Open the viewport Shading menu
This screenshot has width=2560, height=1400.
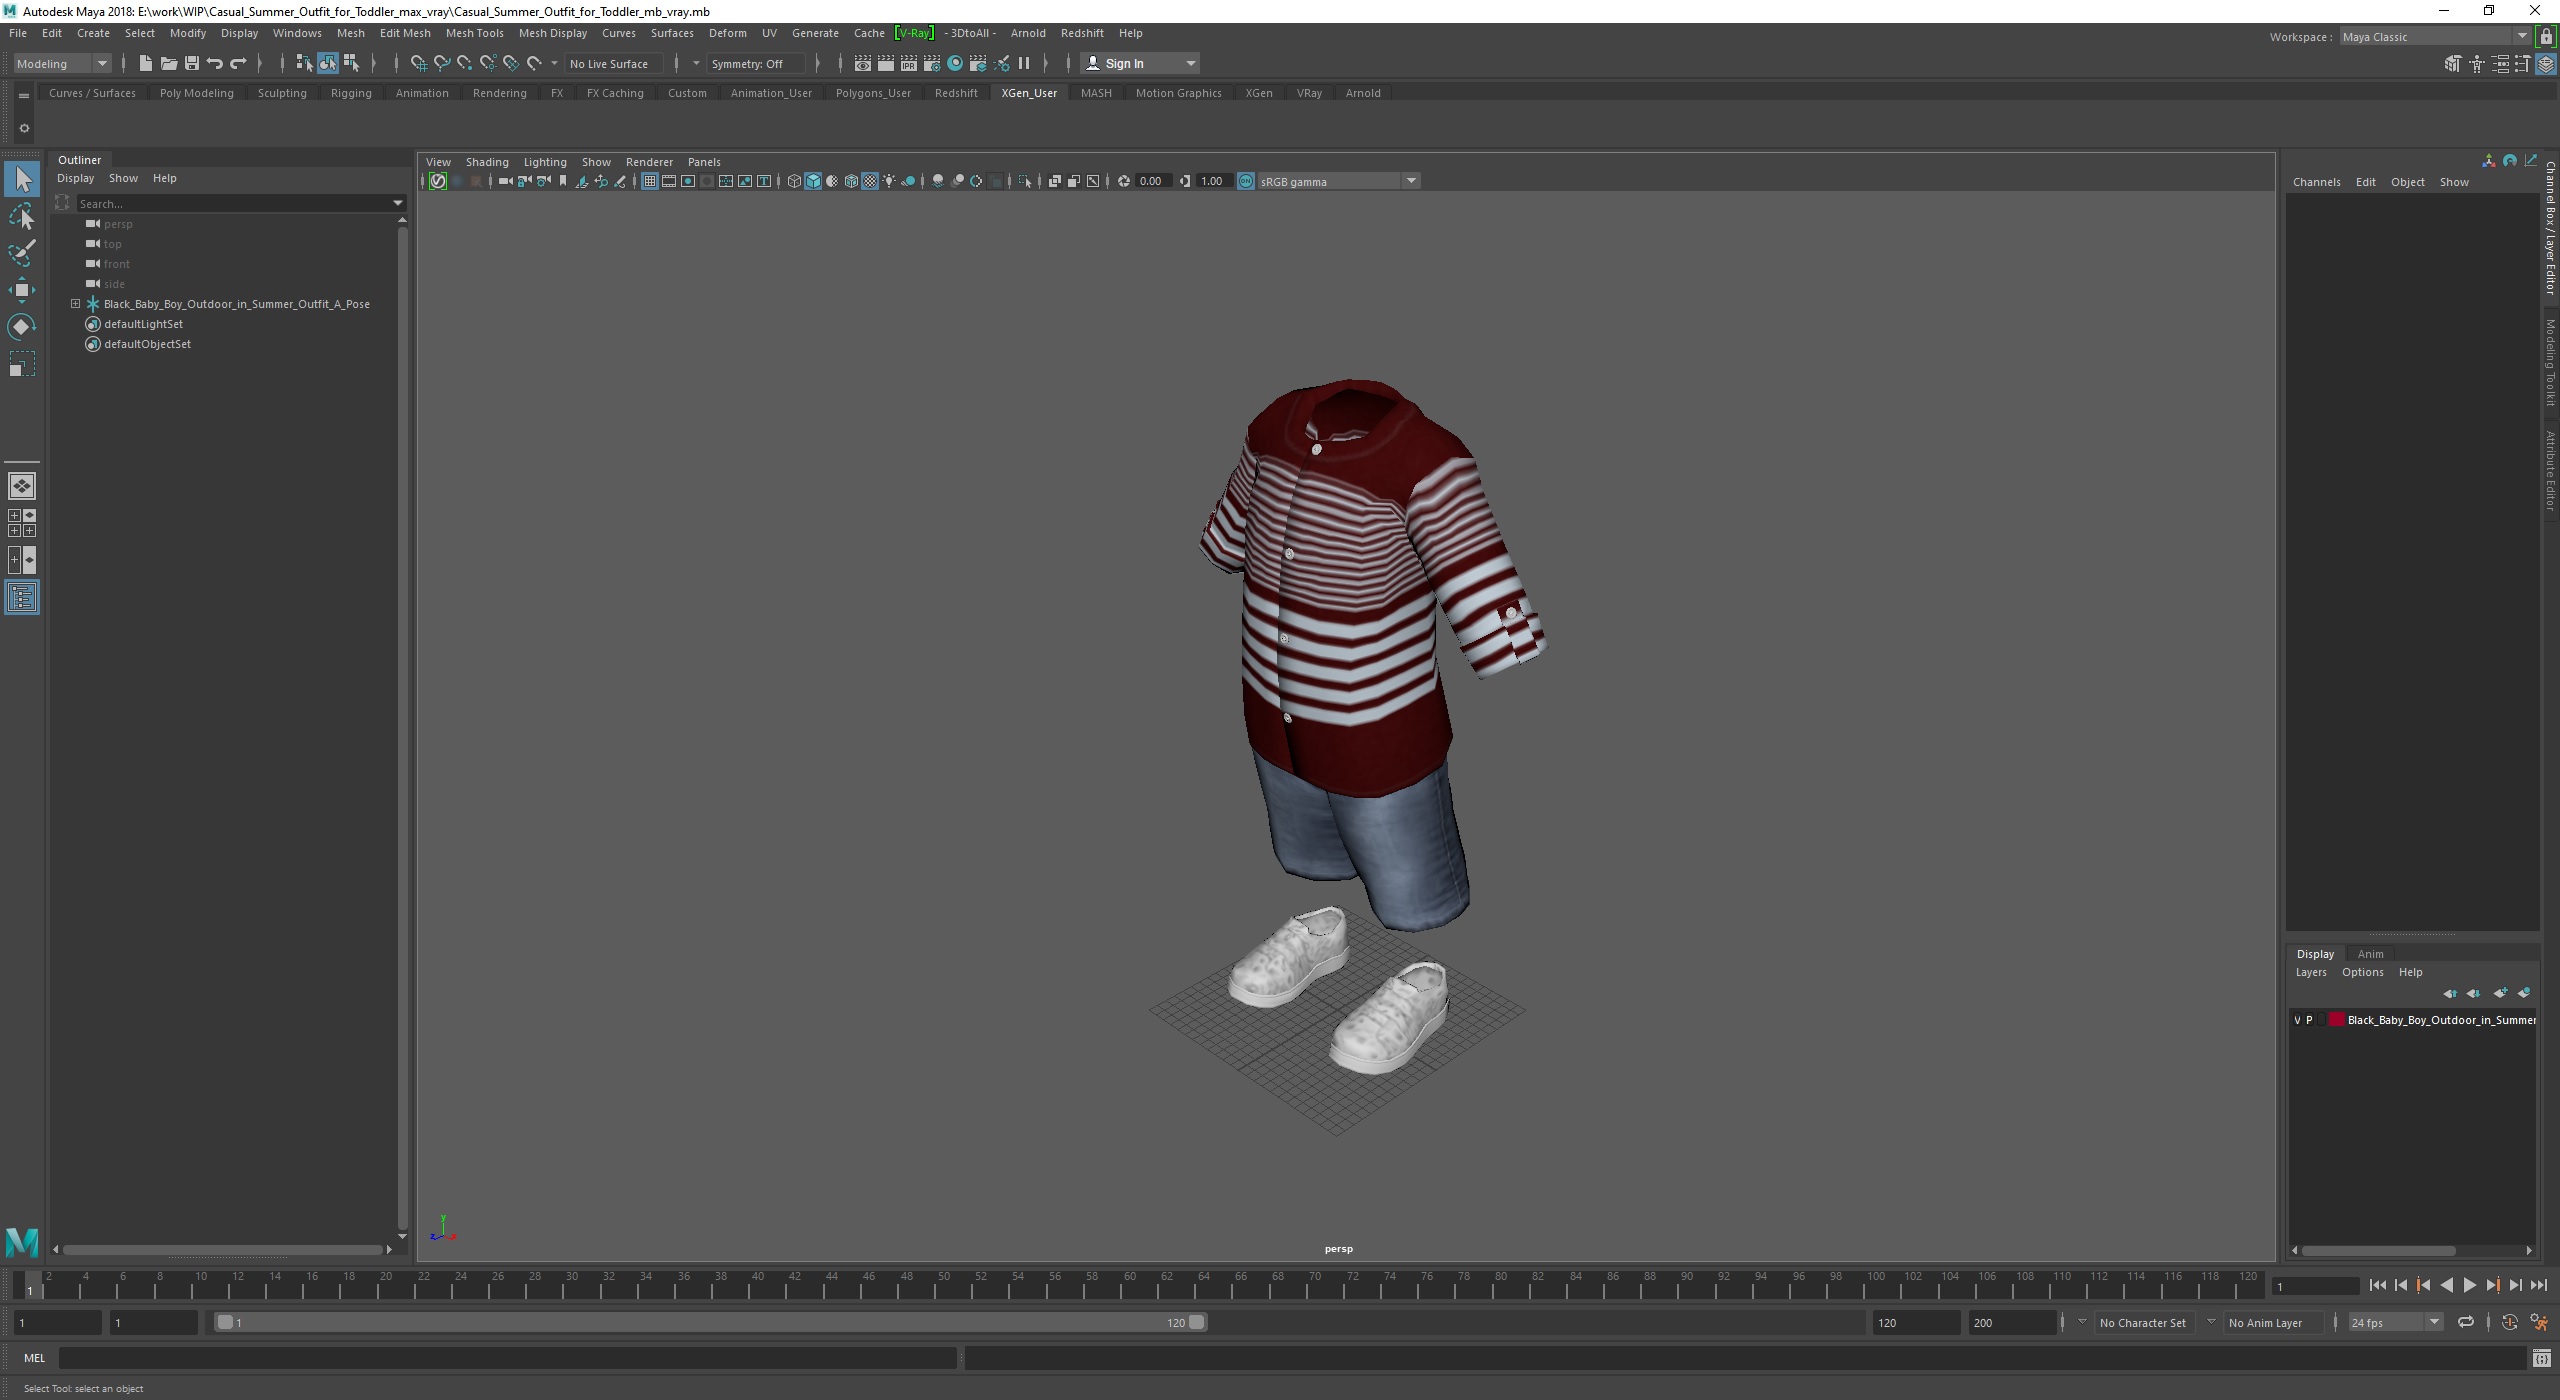(x=487, y=162)
